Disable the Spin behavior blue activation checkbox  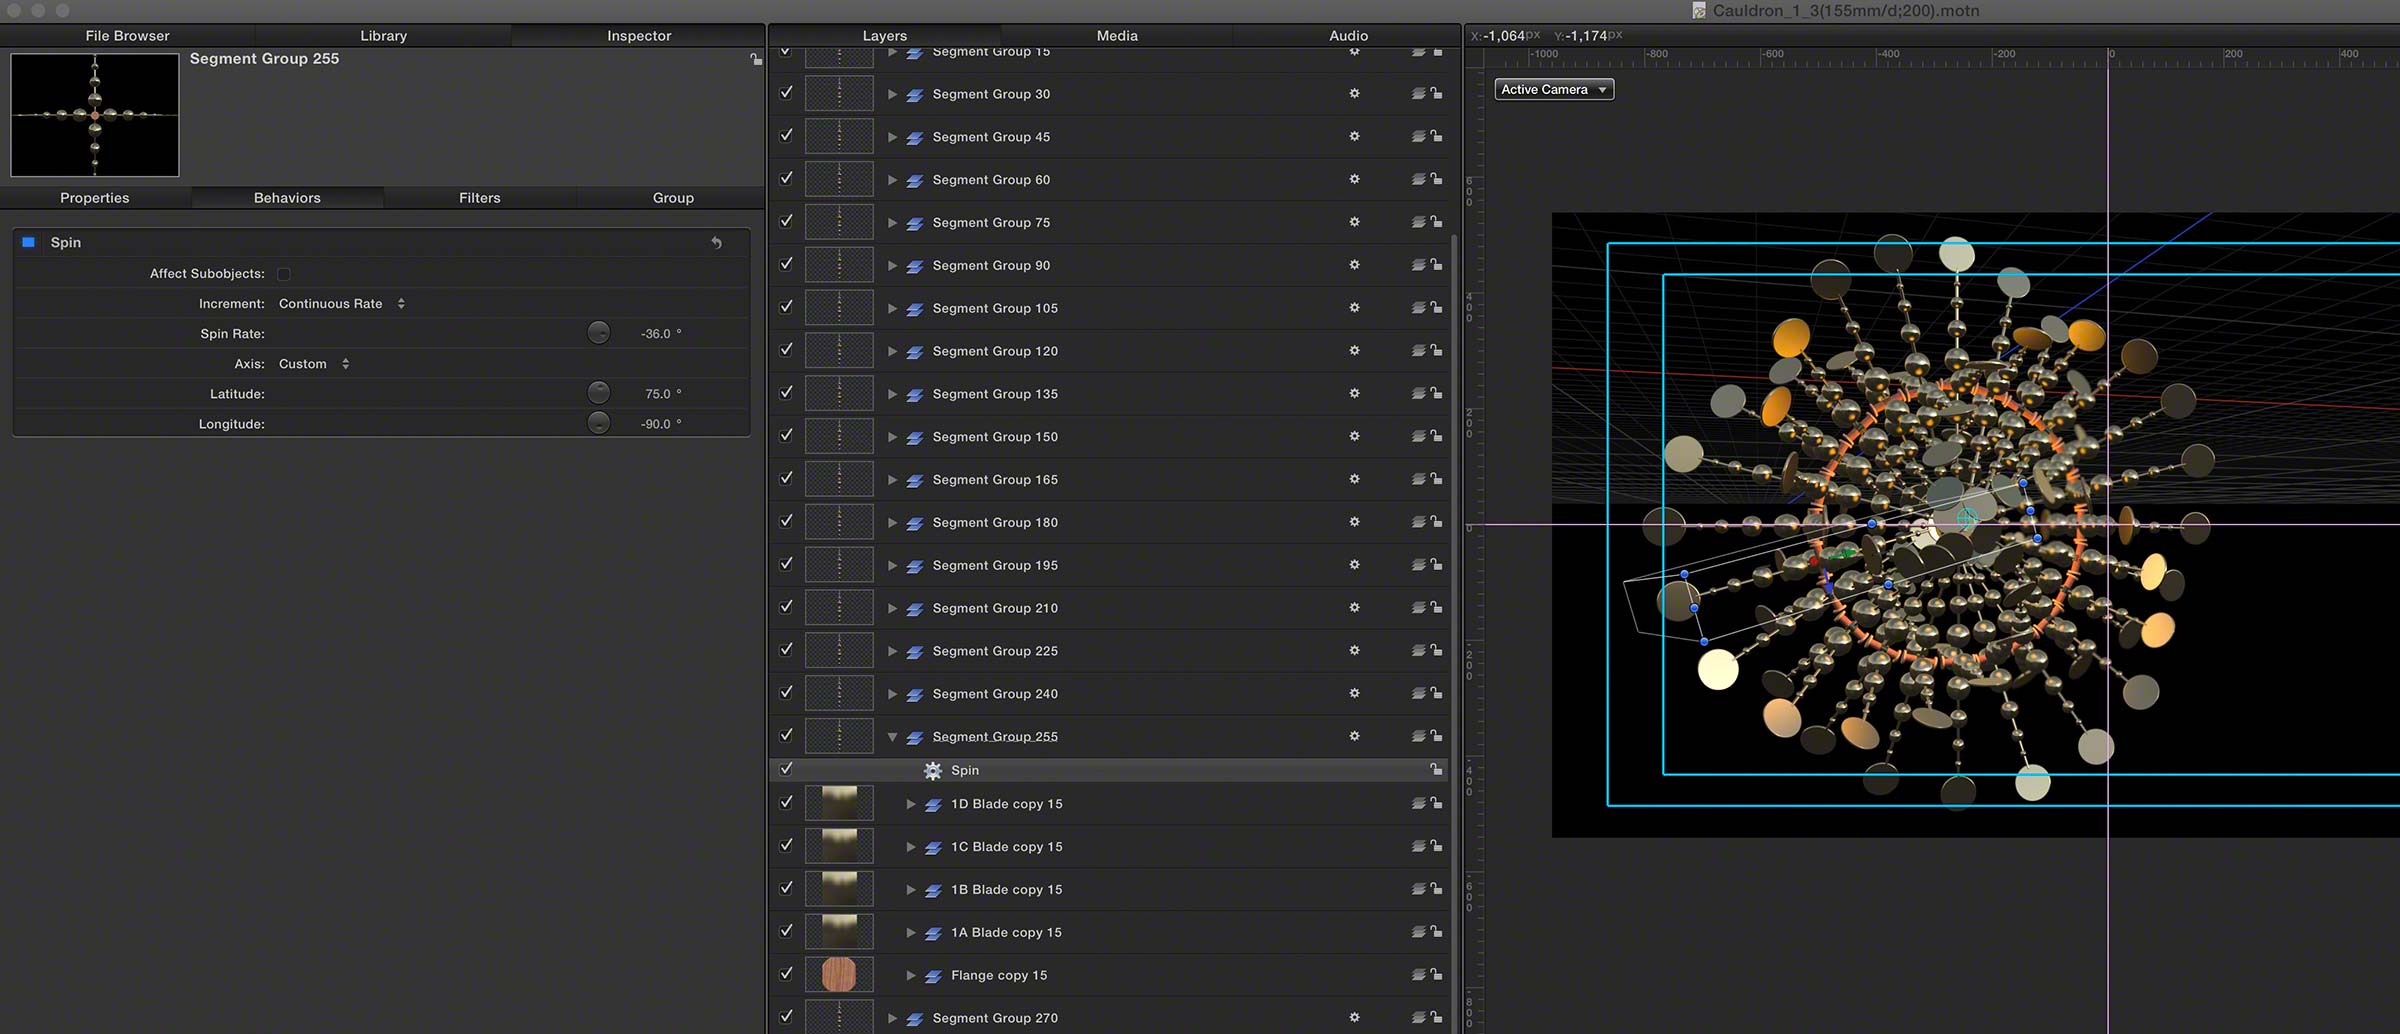point(29,242)
